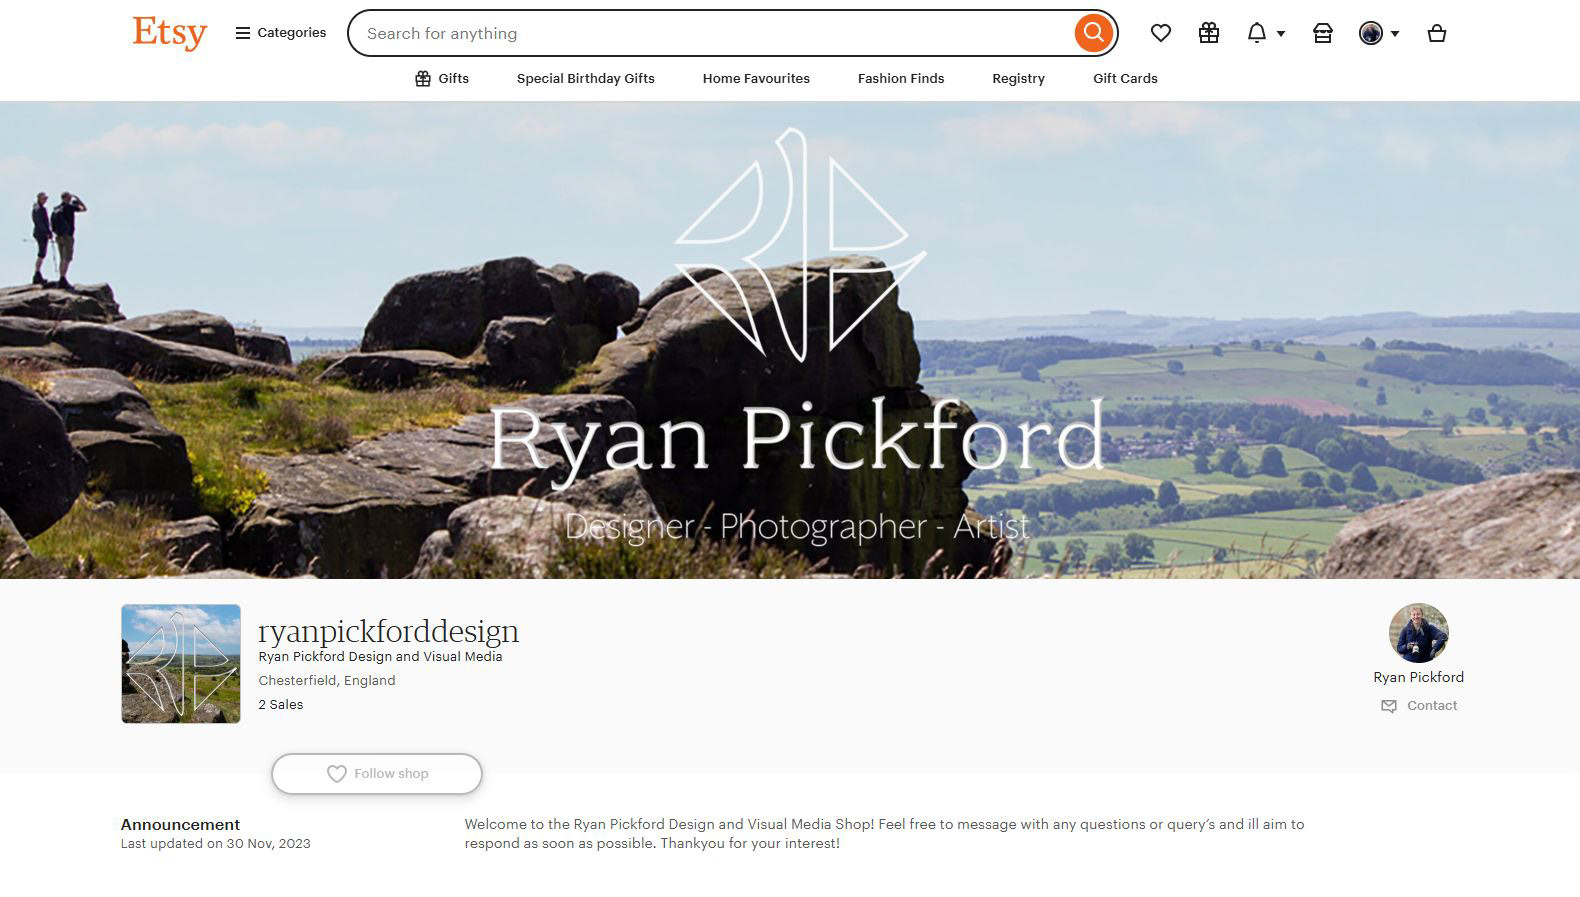
Task: Open the shopping basket icon
Action: pos(1437,33)
